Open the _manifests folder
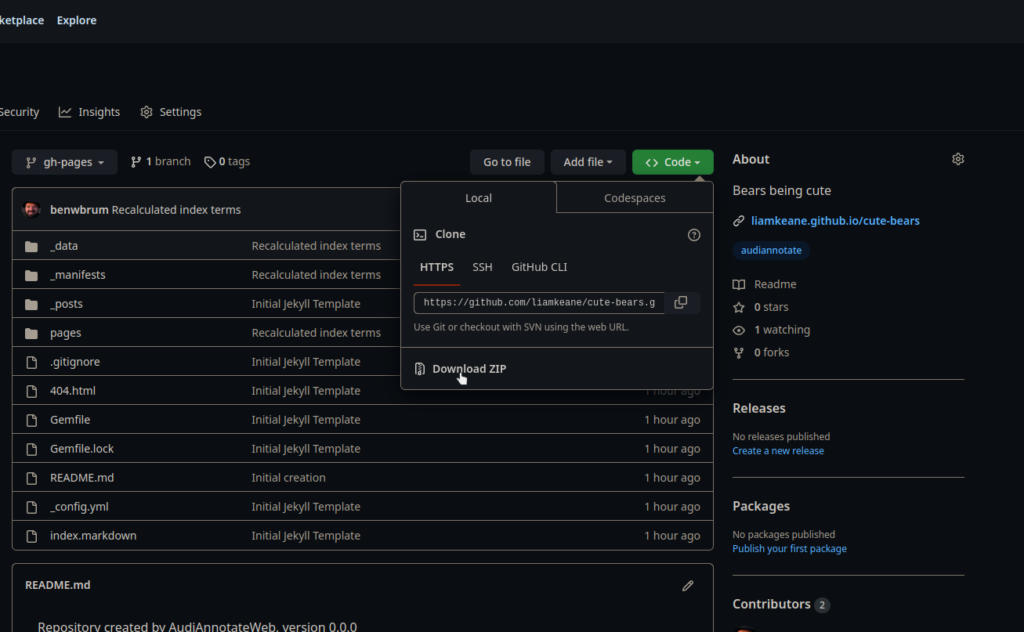The image size is (1024, 632). (78, 275)
